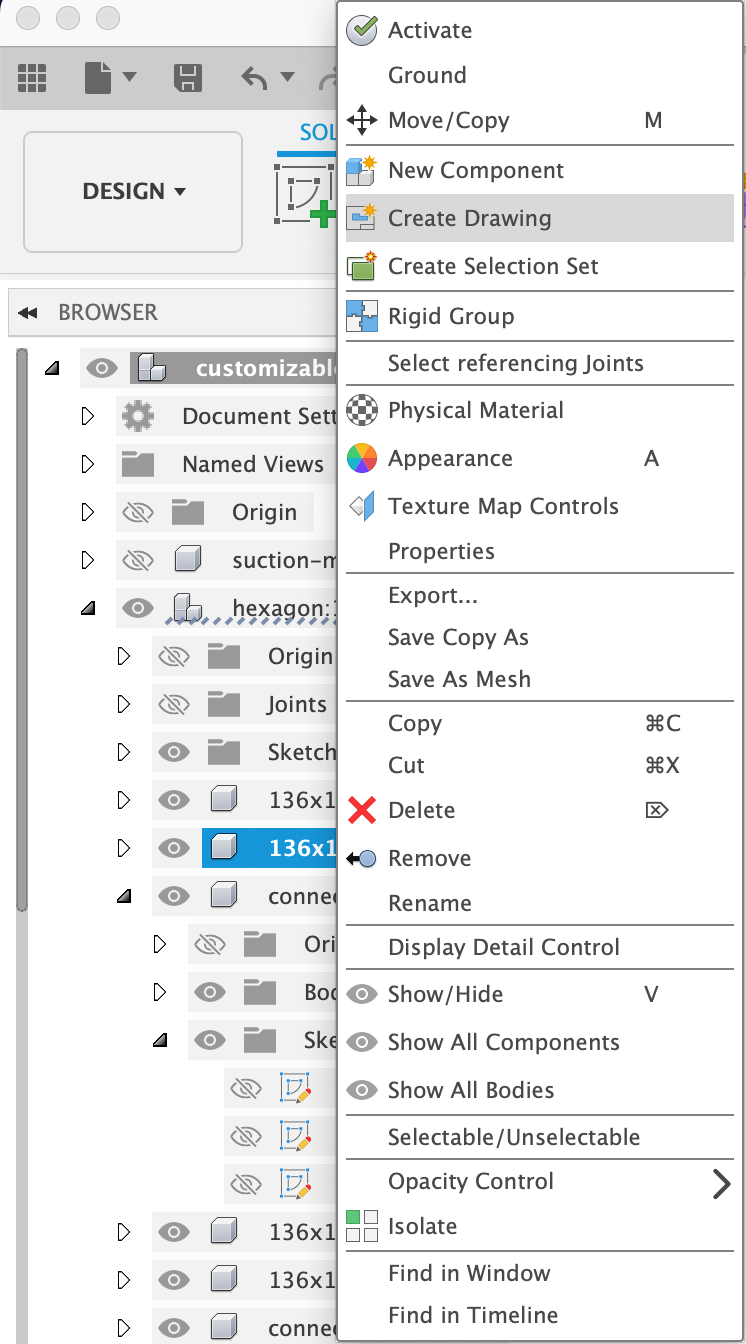The width and height of the screenshot is (746, 1344).
Task: Open the Opacity Control submenu arrow
Action: click(x=721, y=1184)
